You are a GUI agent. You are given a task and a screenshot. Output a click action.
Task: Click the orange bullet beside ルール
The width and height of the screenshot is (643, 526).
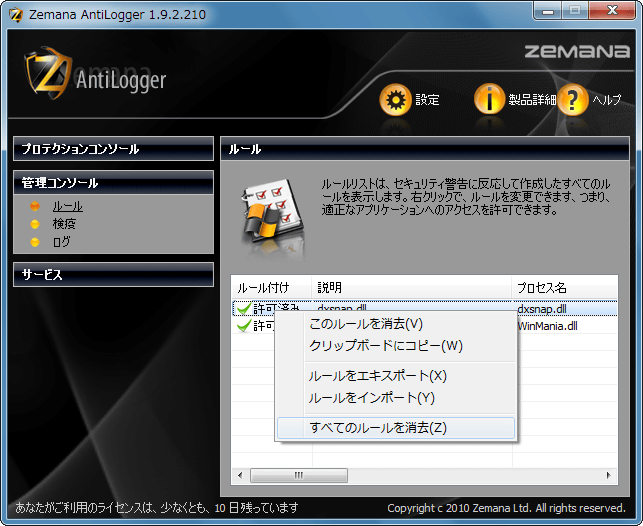click(x=35, y=206)
